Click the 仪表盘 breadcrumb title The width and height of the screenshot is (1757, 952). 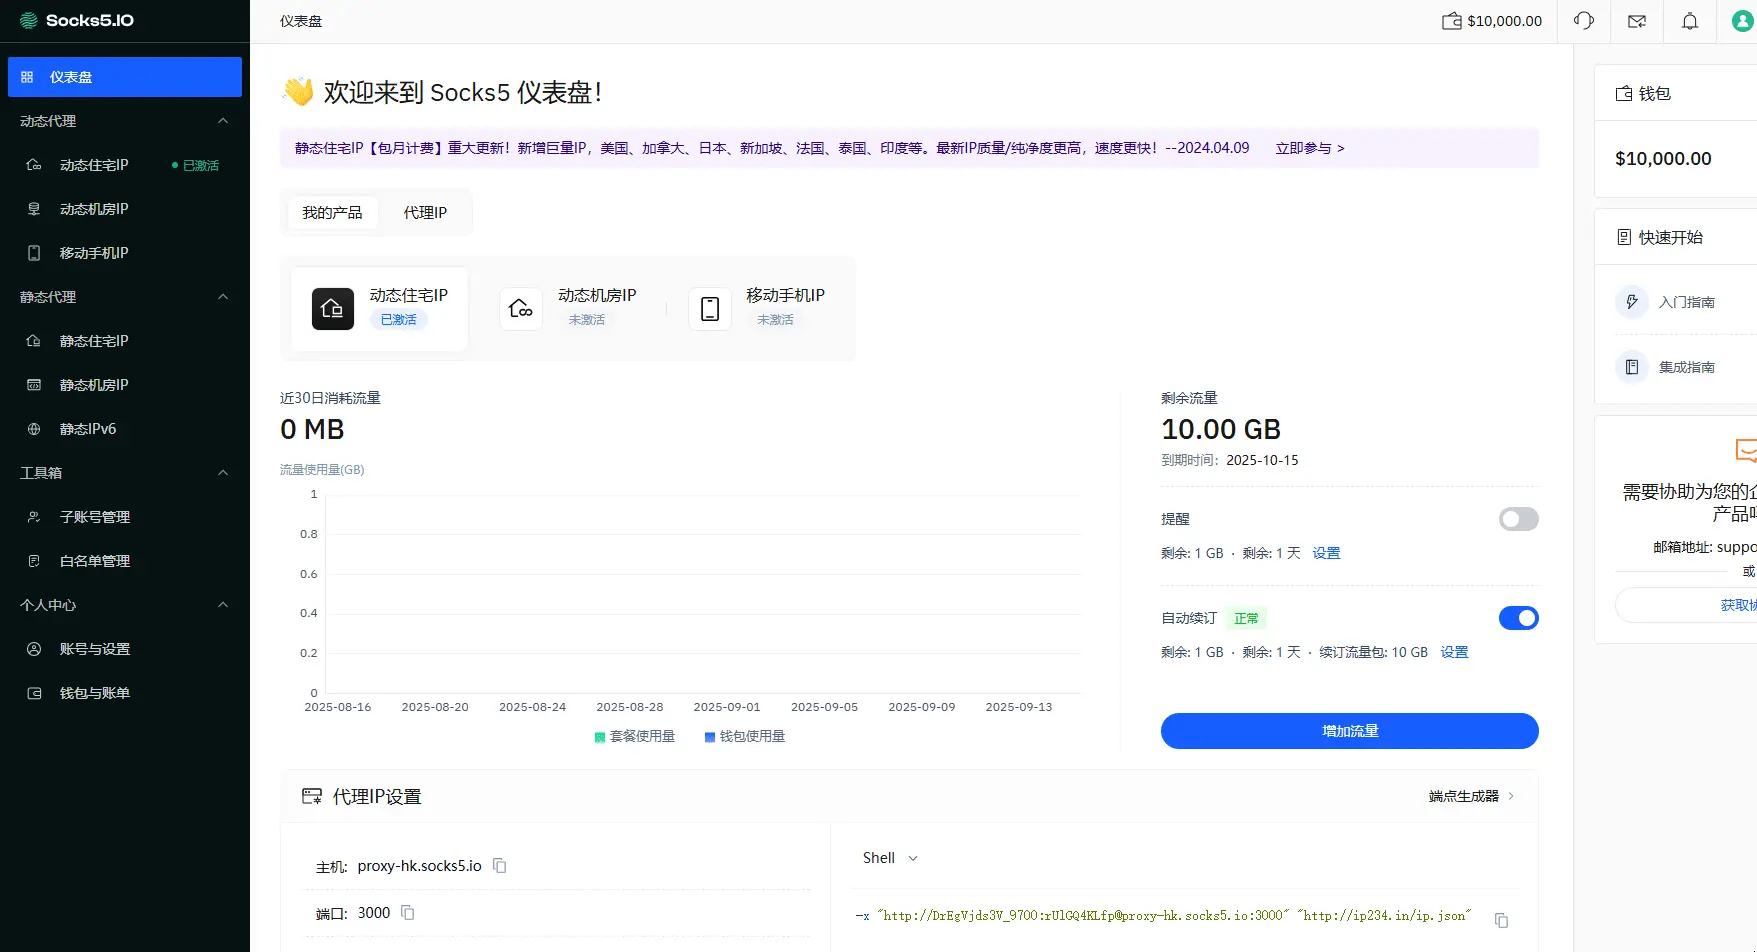(x=301, y=21)
